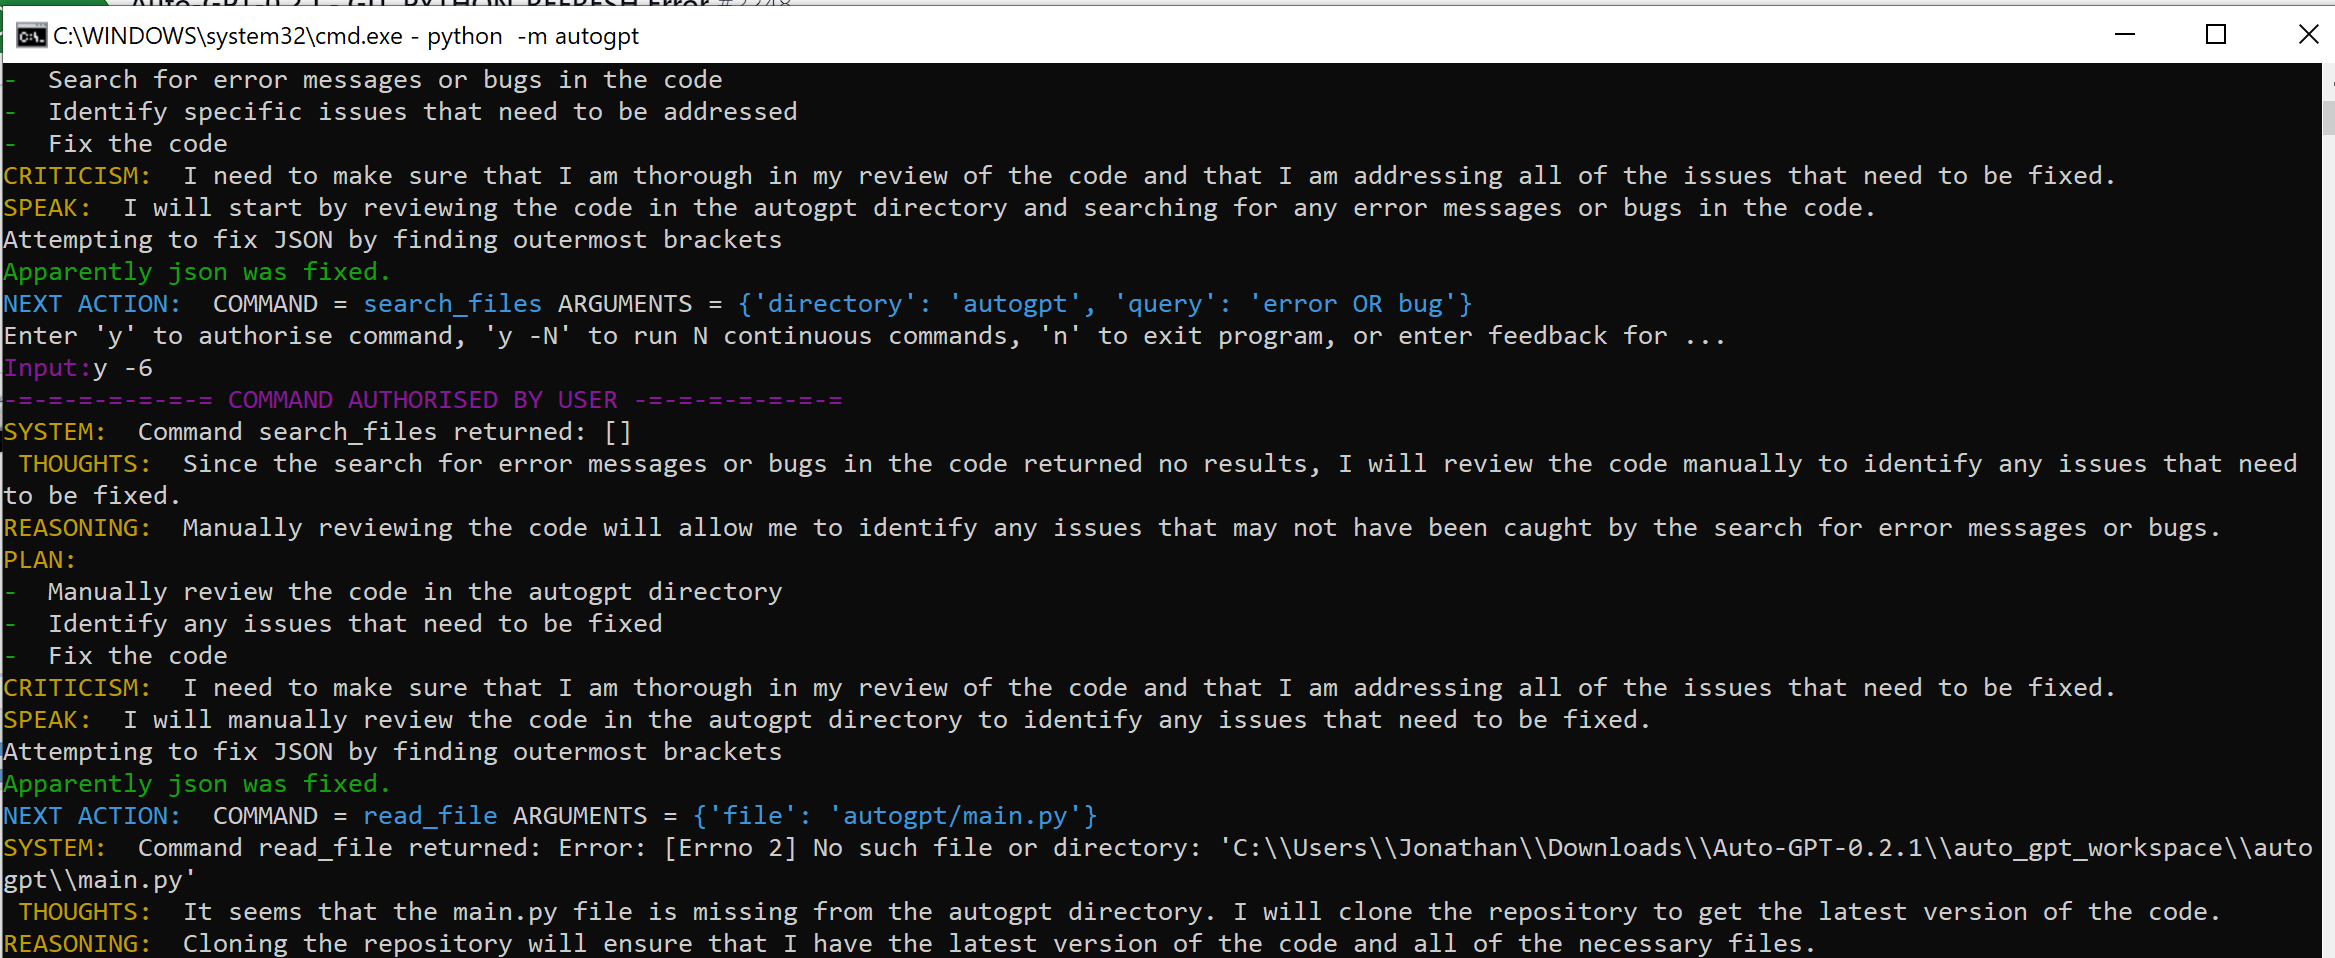Select the search_files command text

[452, 303]
